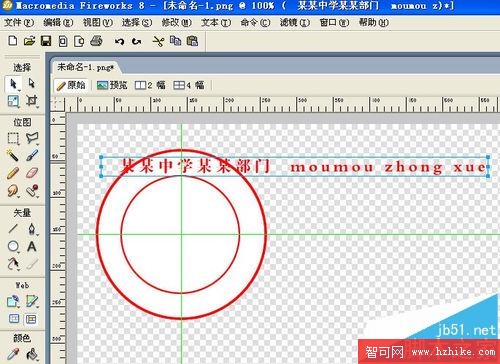
Task: Click the Import icon in toolbar
Action: tap(63, 41)
